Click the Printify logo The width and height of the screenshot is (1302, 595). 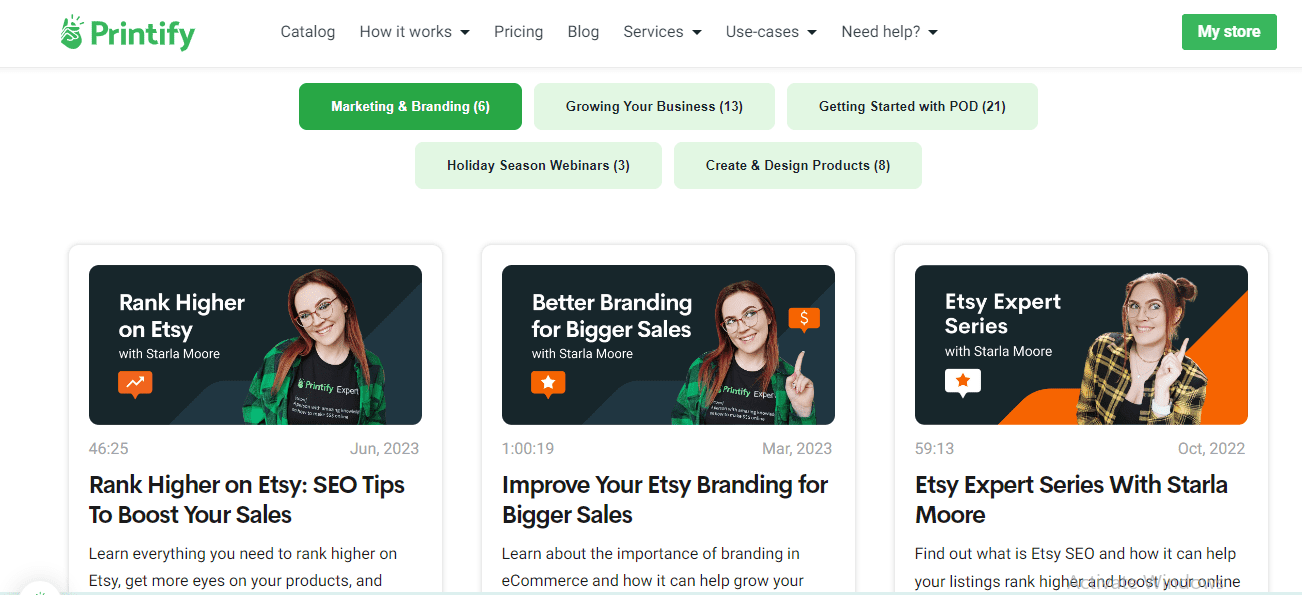pyautogui.click(x=127, y=32)
